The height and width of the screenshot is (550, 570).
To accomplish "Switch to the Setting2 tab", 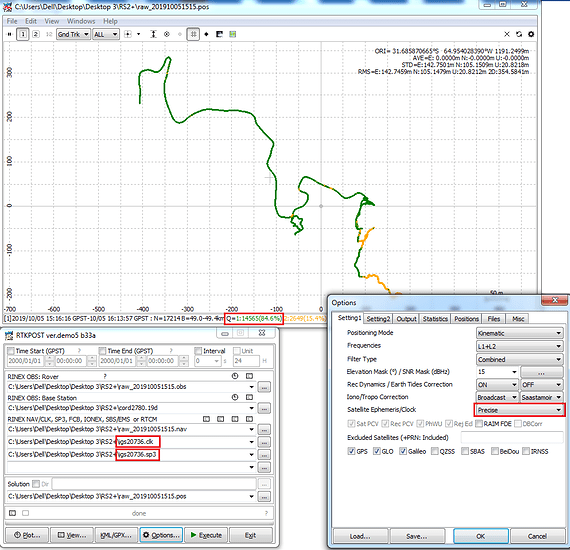I will tap(378, 319).
